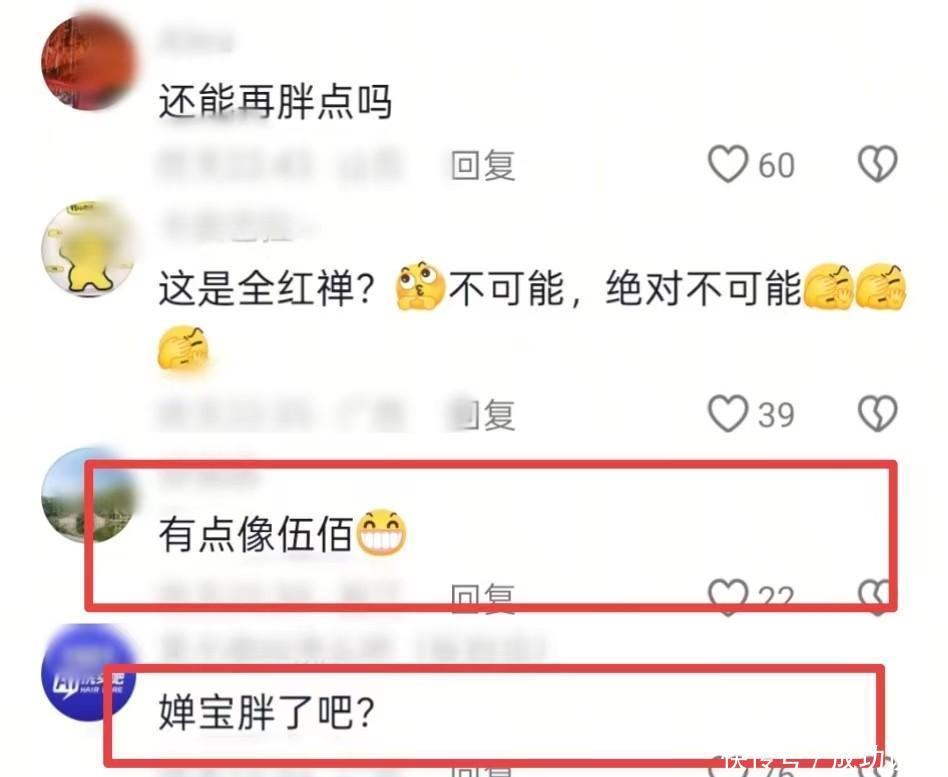Dislike the '还能再胖点吗' comment

[x=877, y=163]
